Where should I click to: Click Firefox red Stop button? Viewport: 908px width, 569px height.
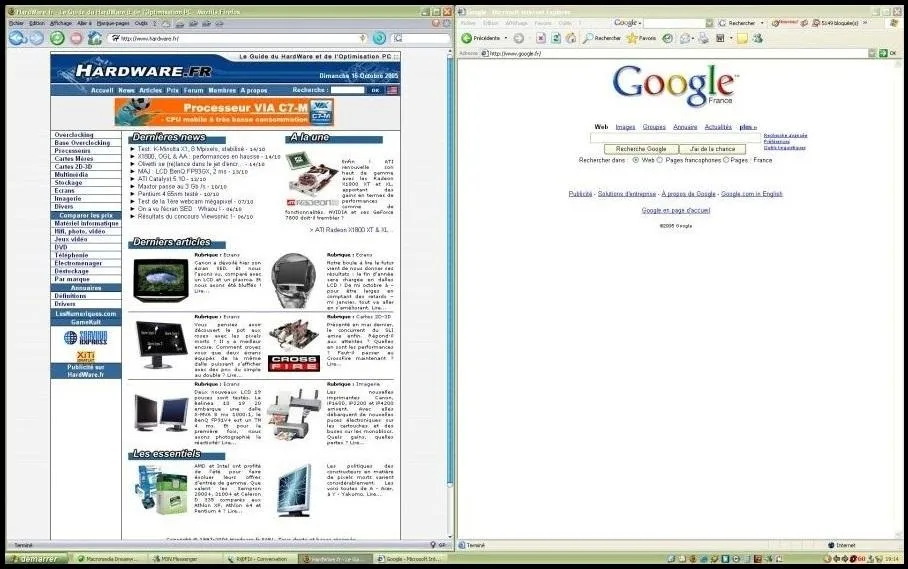pyautogui.click(x=76, y=38)
